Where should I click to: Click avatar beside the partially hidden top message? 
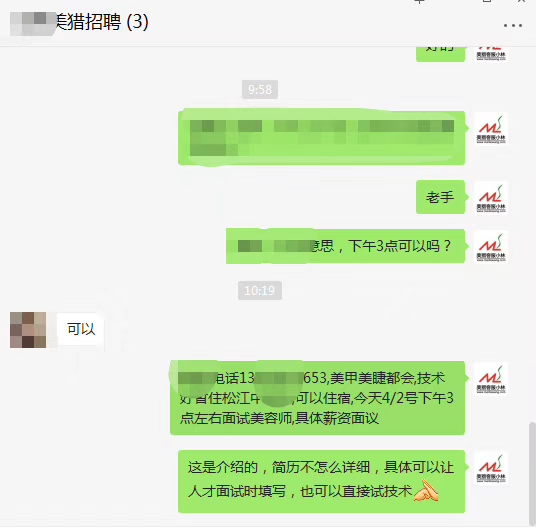(491, 55)
